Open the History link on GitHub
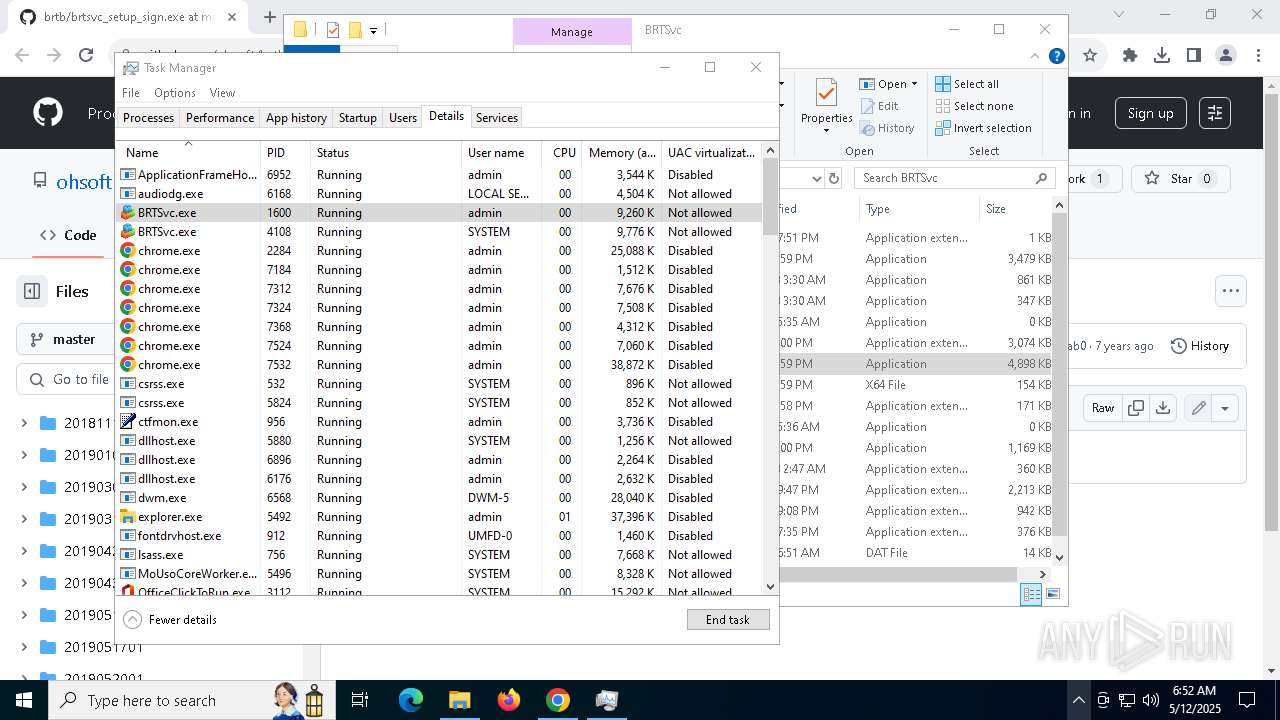Image resolution: width=1280 pixels, height=720 pixels. (x=1199, y=345)
